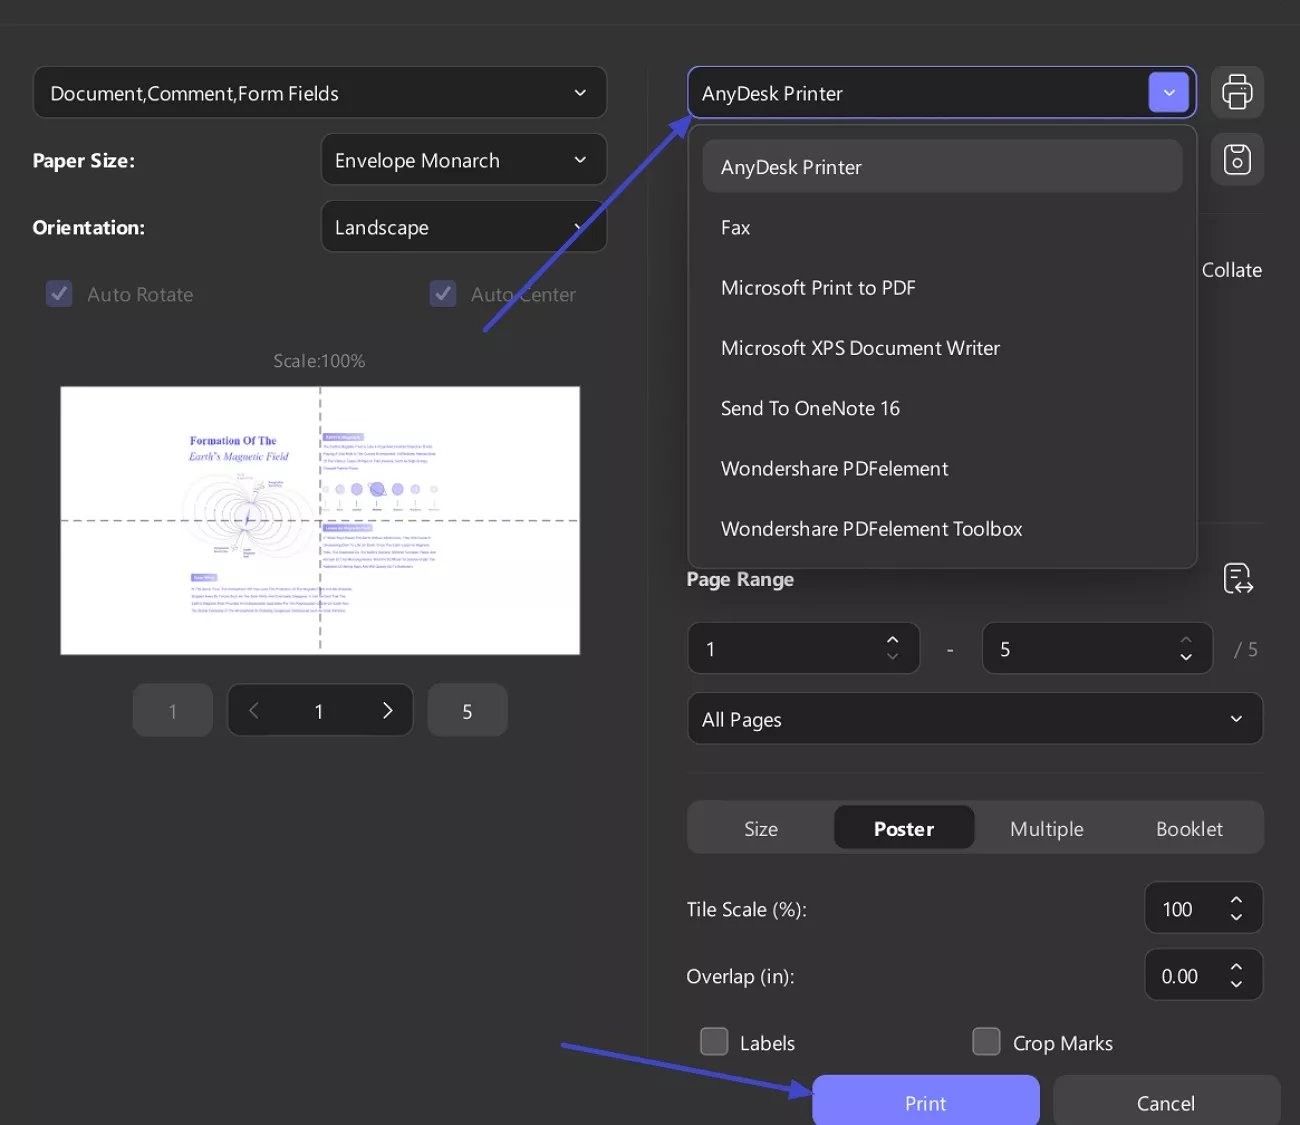The width and height of the screenshot is (1300, 1125).
Task: Go to the previous preview page arrow
Action: click(253, 710)
